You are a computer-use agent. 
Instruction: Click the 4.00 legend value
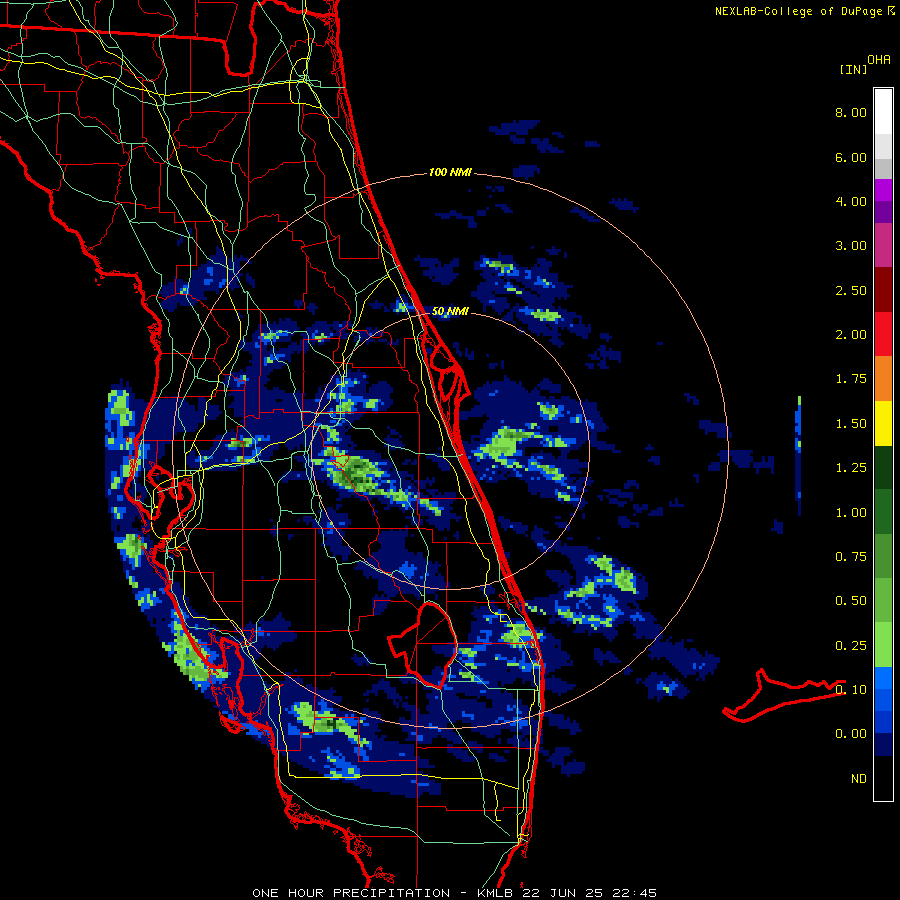pos(851,201)
